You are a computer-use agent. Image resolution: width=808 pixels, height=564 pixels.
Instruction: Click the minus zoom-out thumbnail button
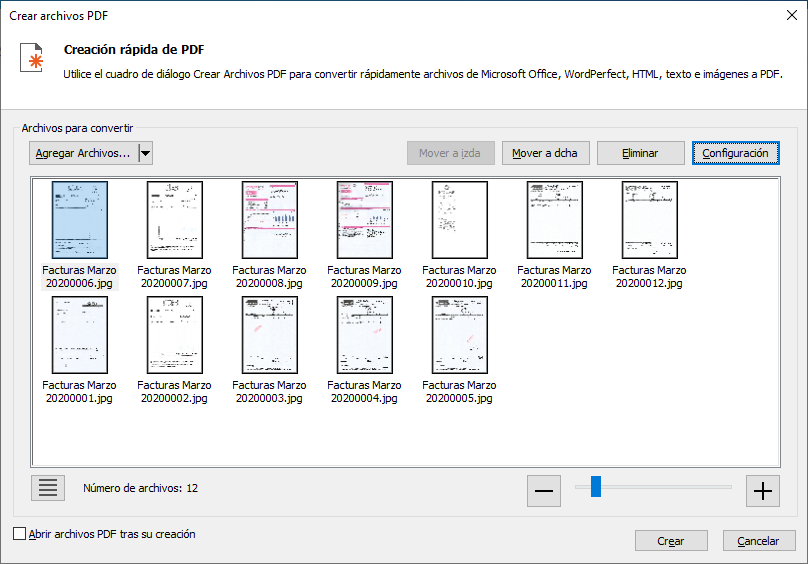(544, 490)
